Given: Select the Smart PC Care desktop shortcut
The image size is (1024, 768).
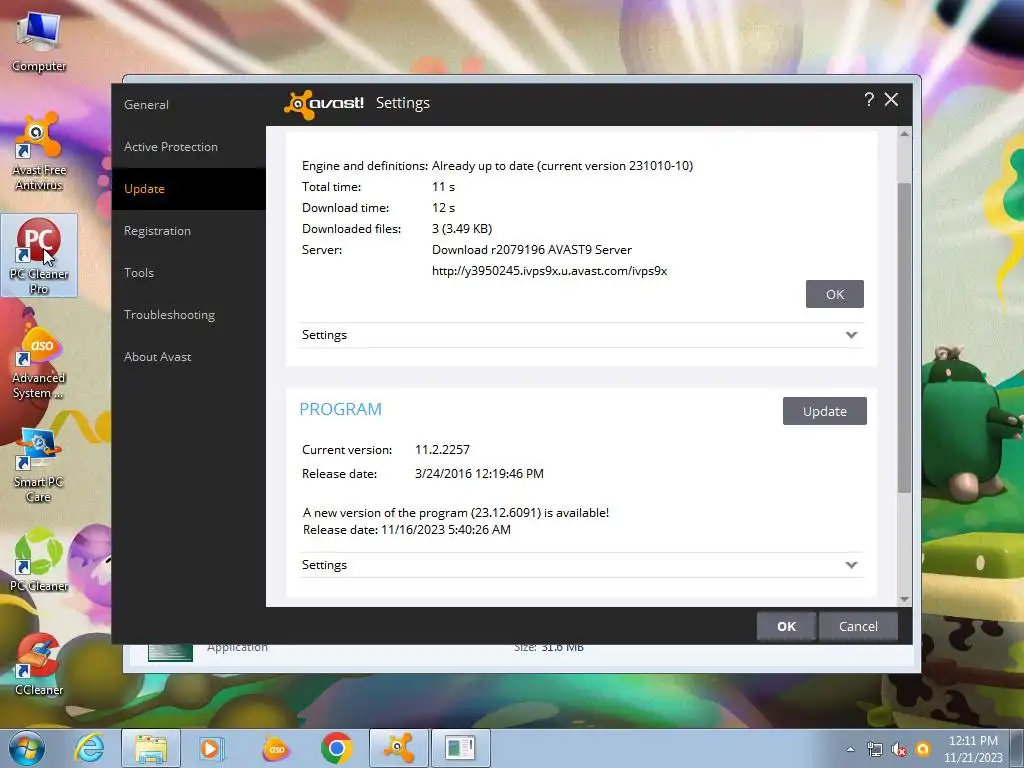Looking at the screenshot, I should pos(39,464).
